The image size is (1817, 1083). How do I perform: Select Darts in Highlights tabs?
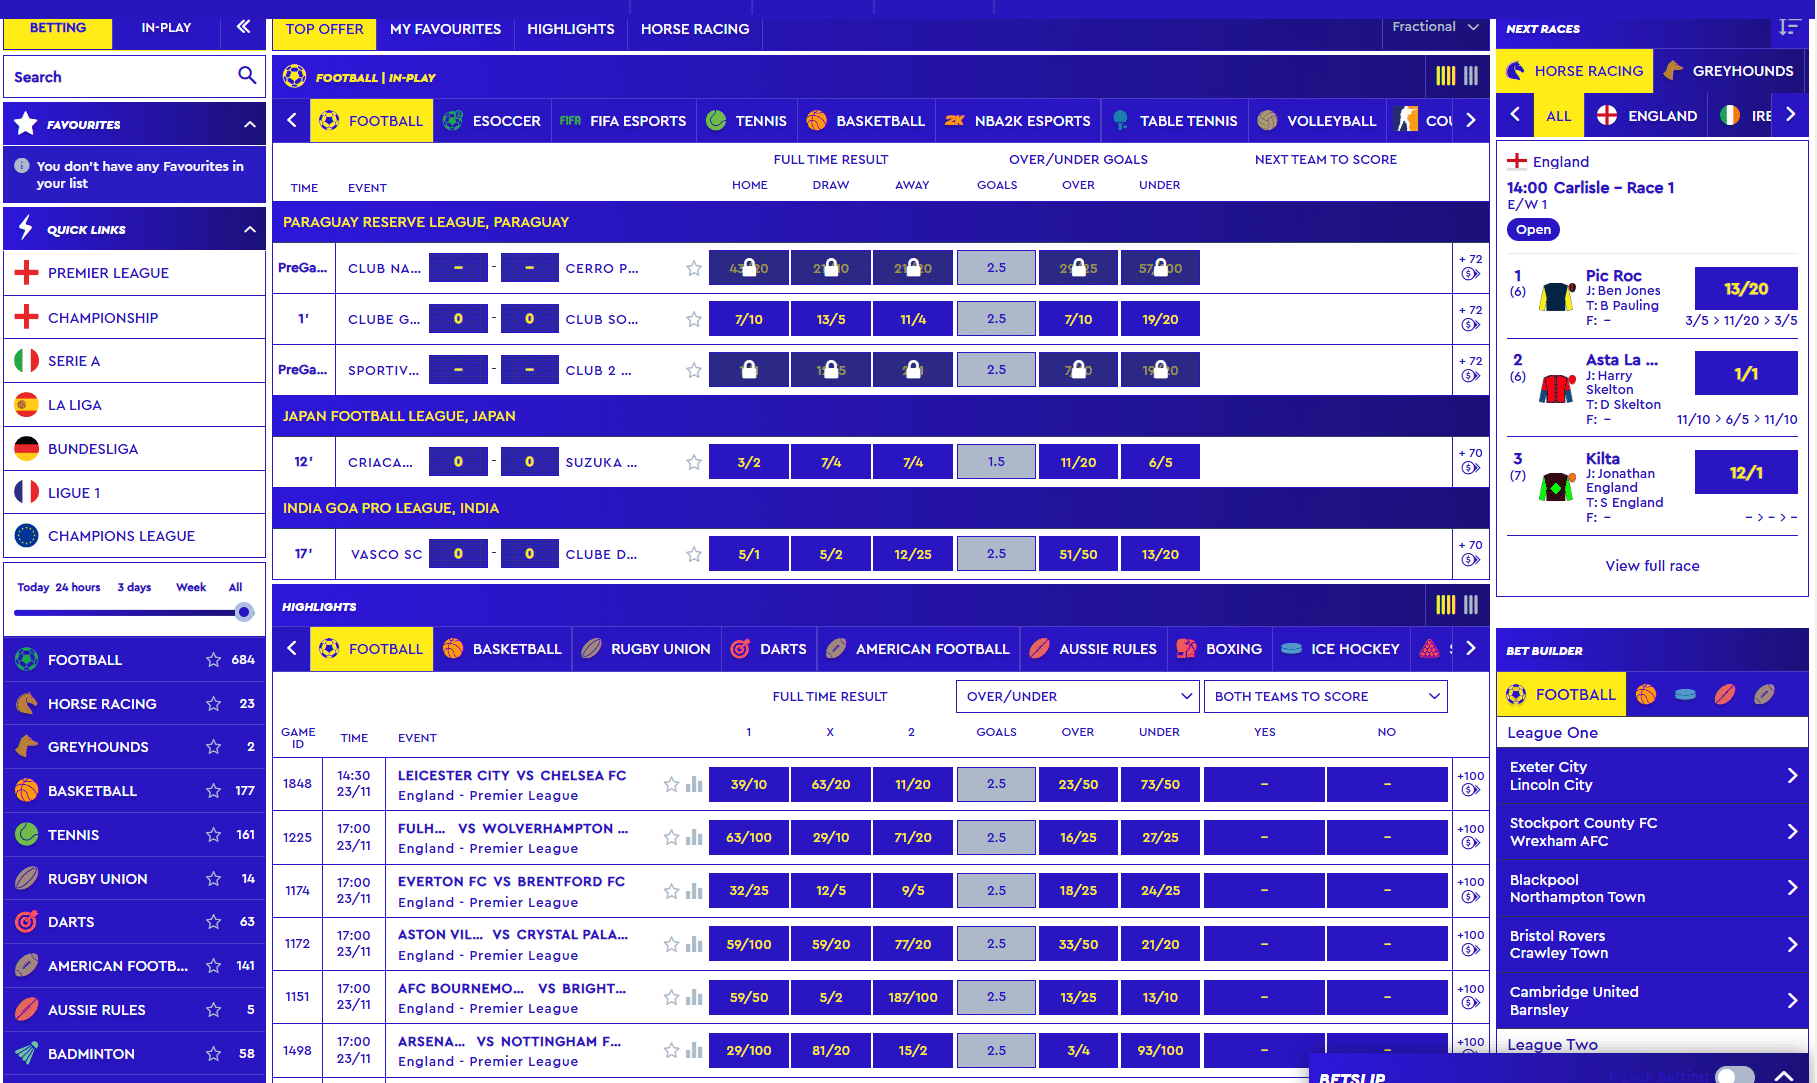coord(769,648)
